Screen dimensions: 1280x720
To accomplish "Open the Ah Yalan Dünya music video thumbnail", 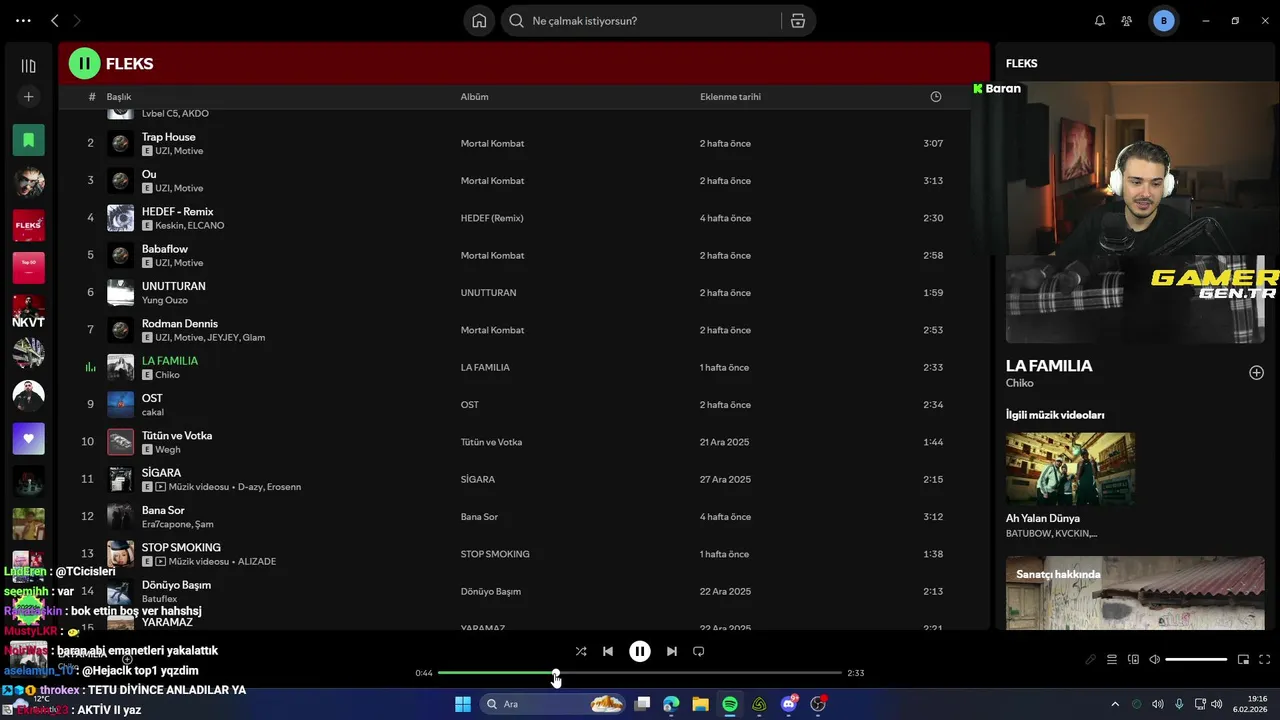I will [x=1070, y=469].
